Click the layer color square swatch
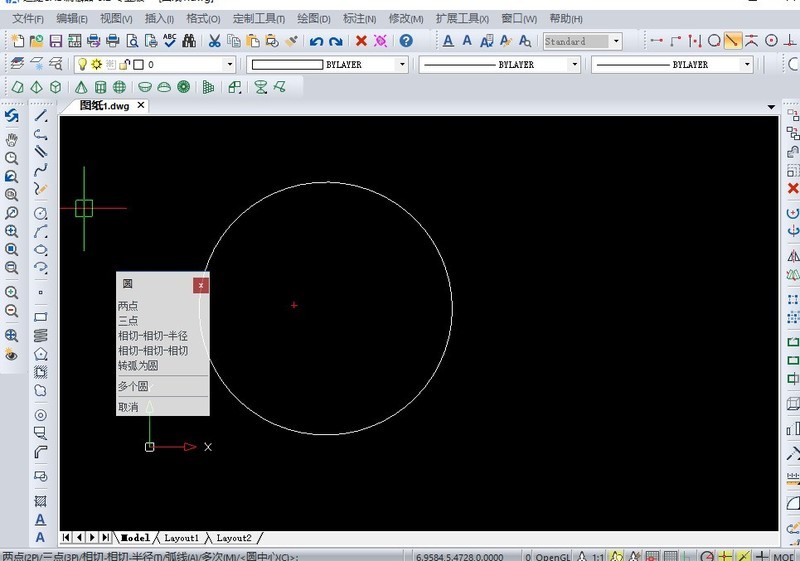Image resolution: width=800 pixels, height=561 pixels. pyautogui.click(x=138, y=64)
